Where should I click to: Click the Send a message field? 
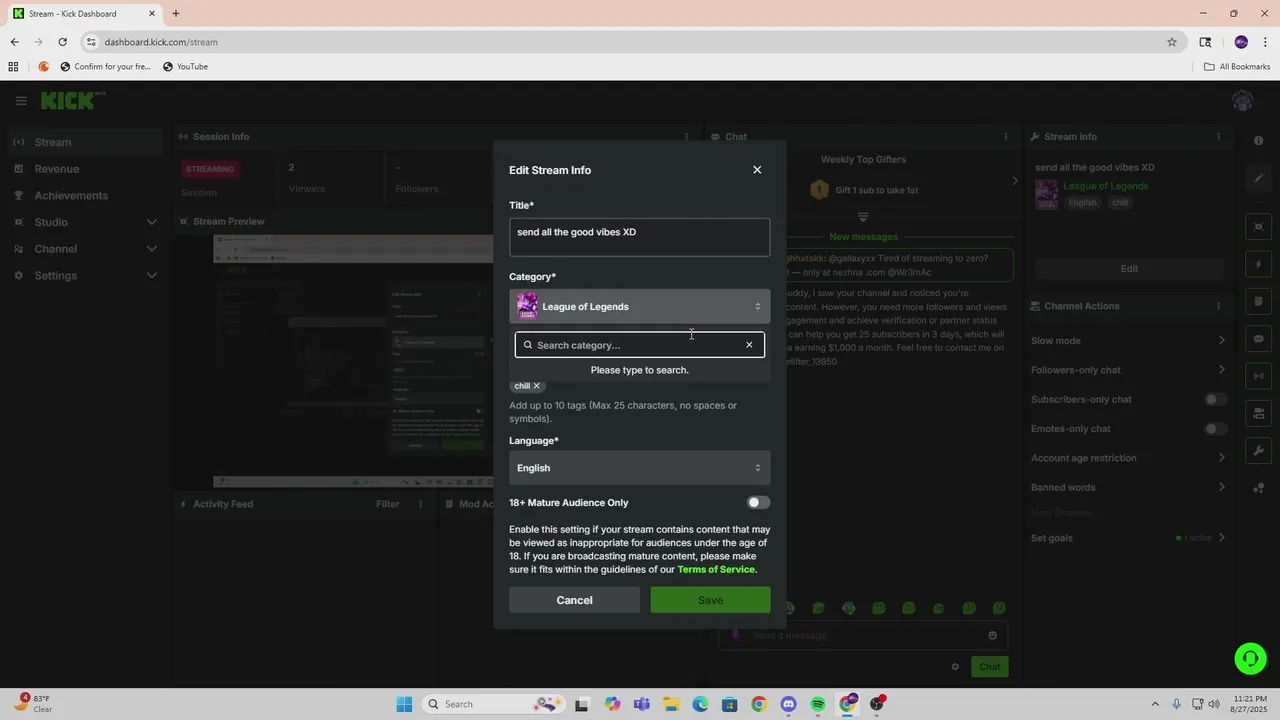pos(865,635)
